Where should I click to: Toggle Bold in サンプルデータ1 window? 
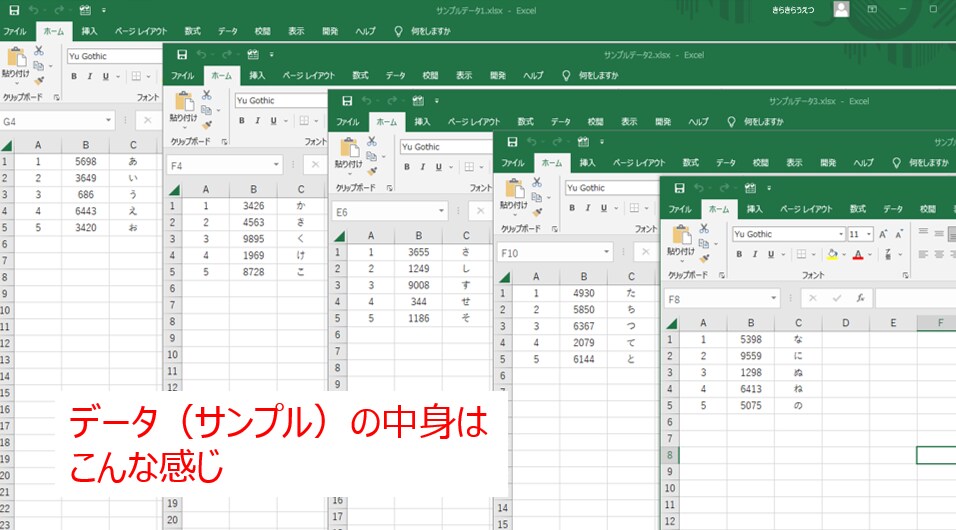[74, 76]
